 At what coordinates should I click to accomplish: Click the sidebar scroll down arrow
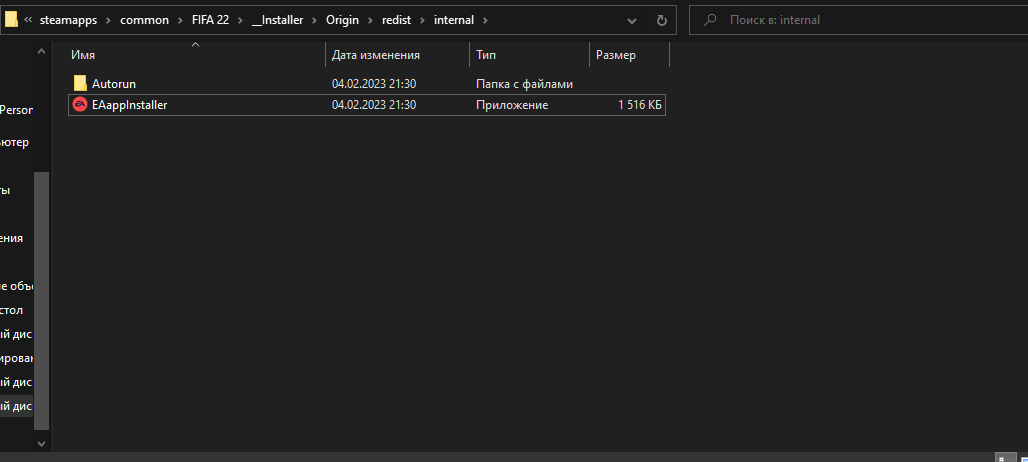pyautogui.click(x=41, y=443)
